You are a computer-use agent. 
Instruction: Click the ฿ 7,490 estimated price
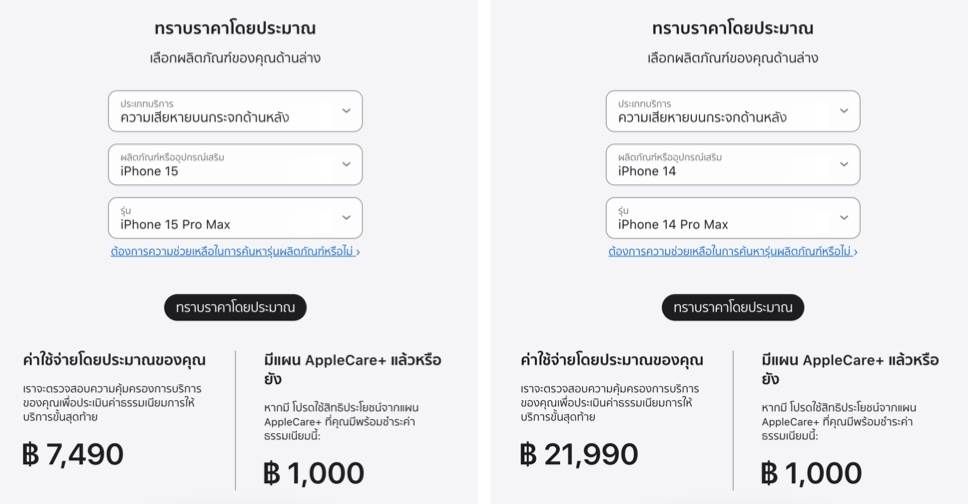(73, 455)
